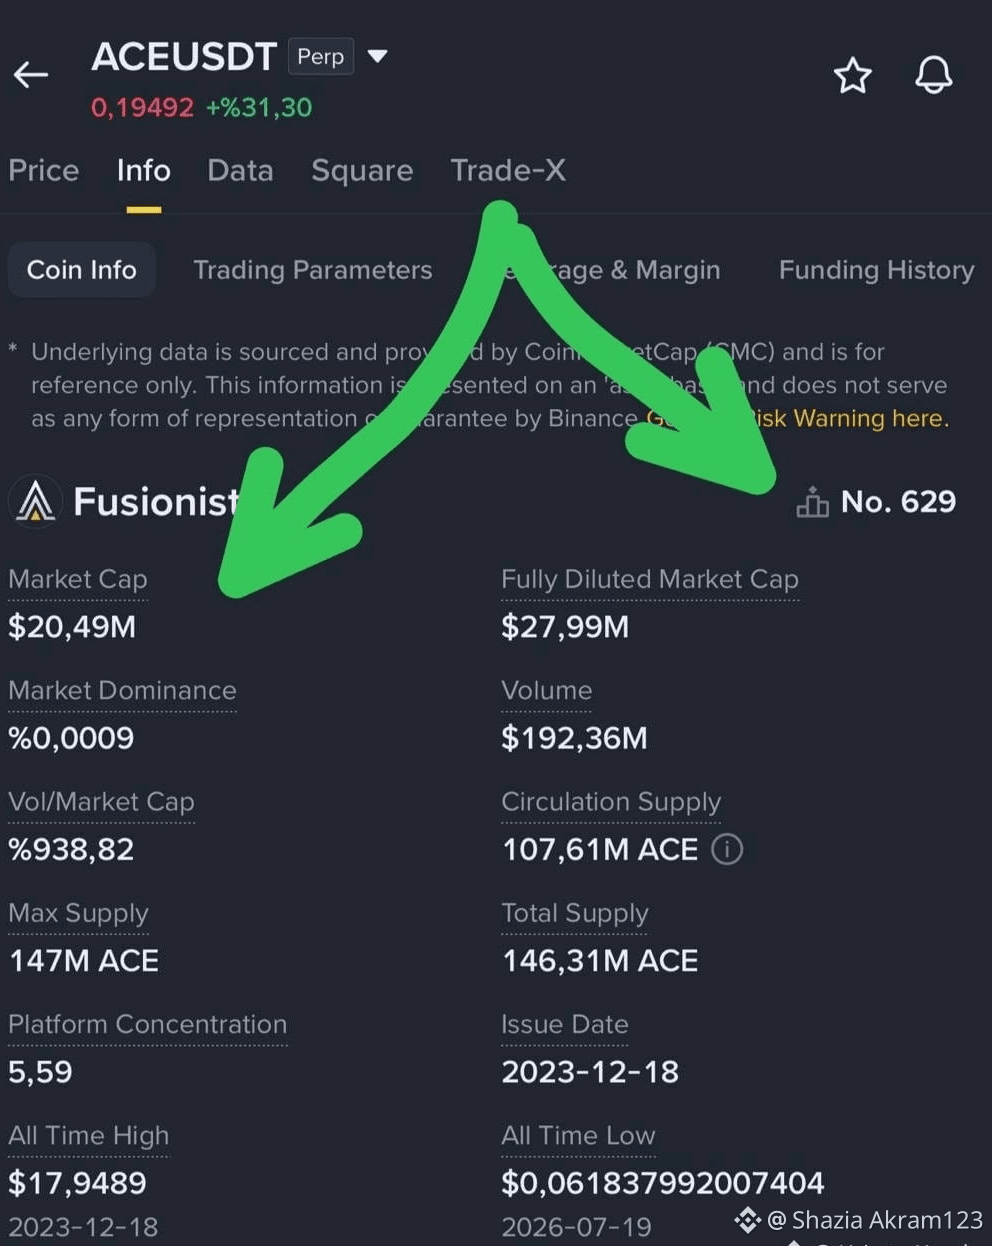Open the Funding History sub-tab
The image size is (992, 1246).
pyautogui.click(x=877, y=270)
